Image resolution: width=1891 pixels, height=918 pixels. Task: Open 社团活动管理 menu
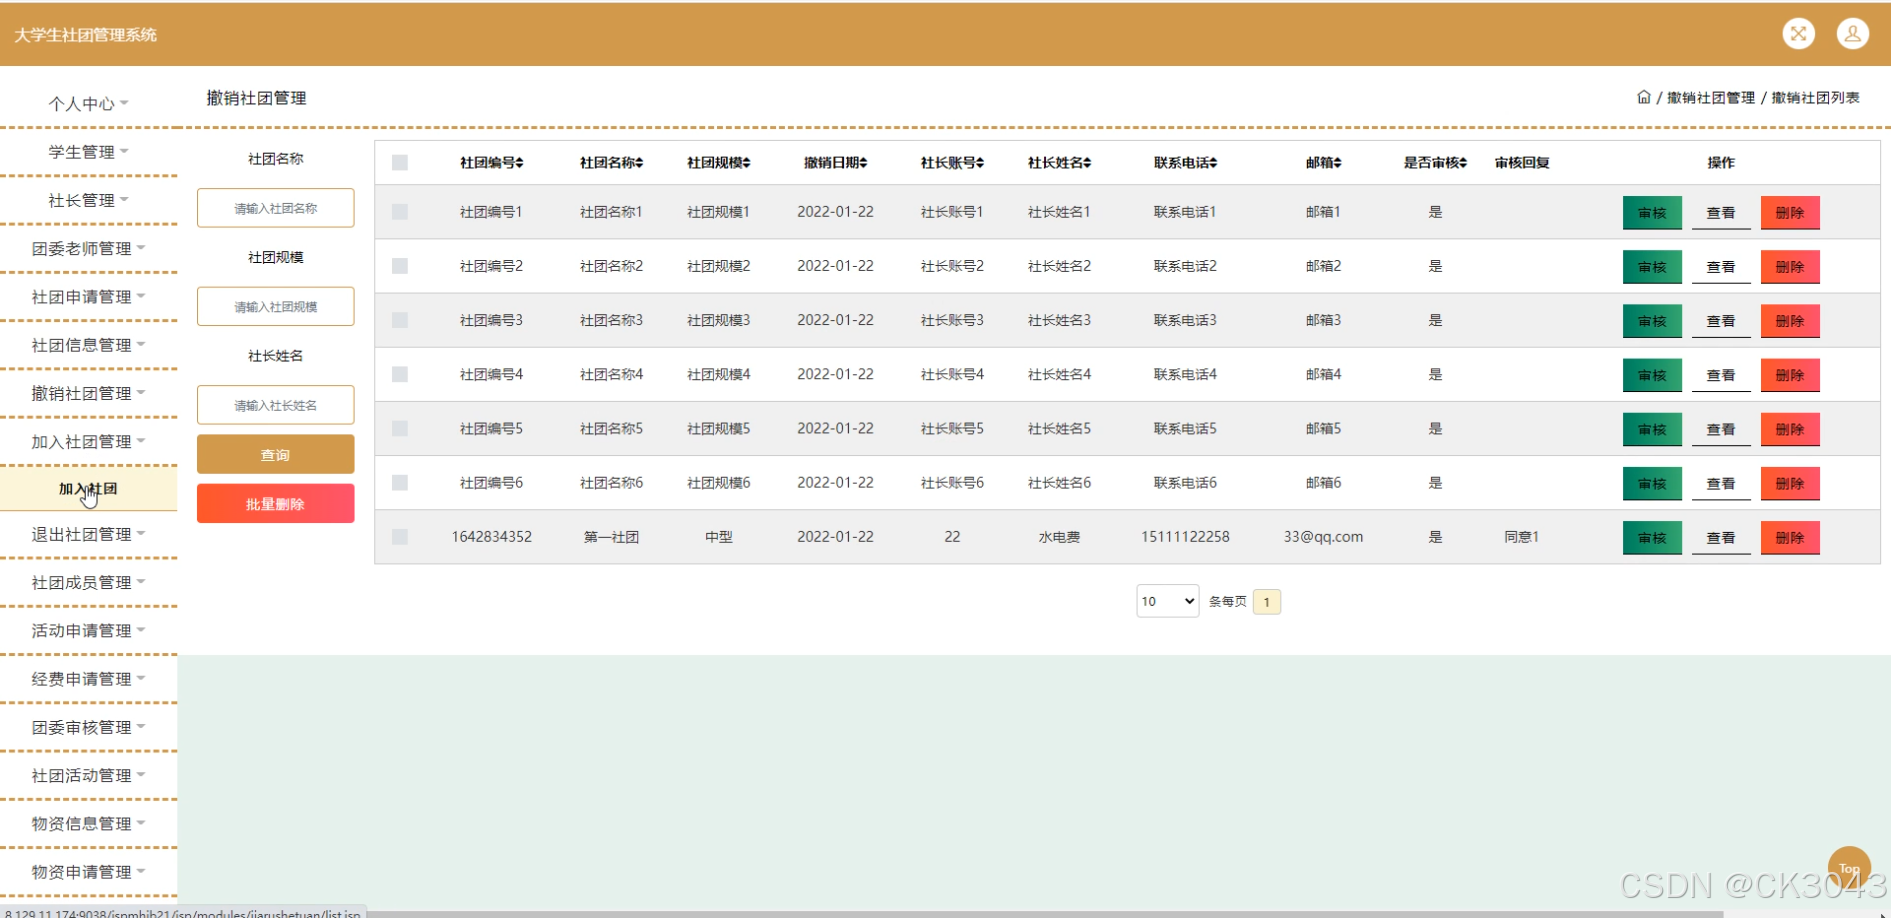point(88,775)
